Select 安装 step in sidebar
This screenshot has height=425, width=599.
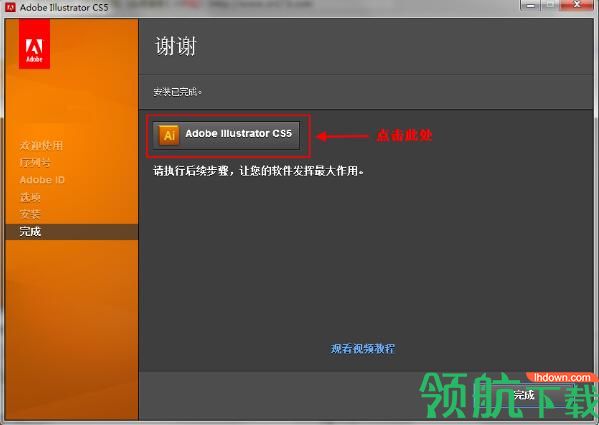pyautogui.click(x=30, y=214)
